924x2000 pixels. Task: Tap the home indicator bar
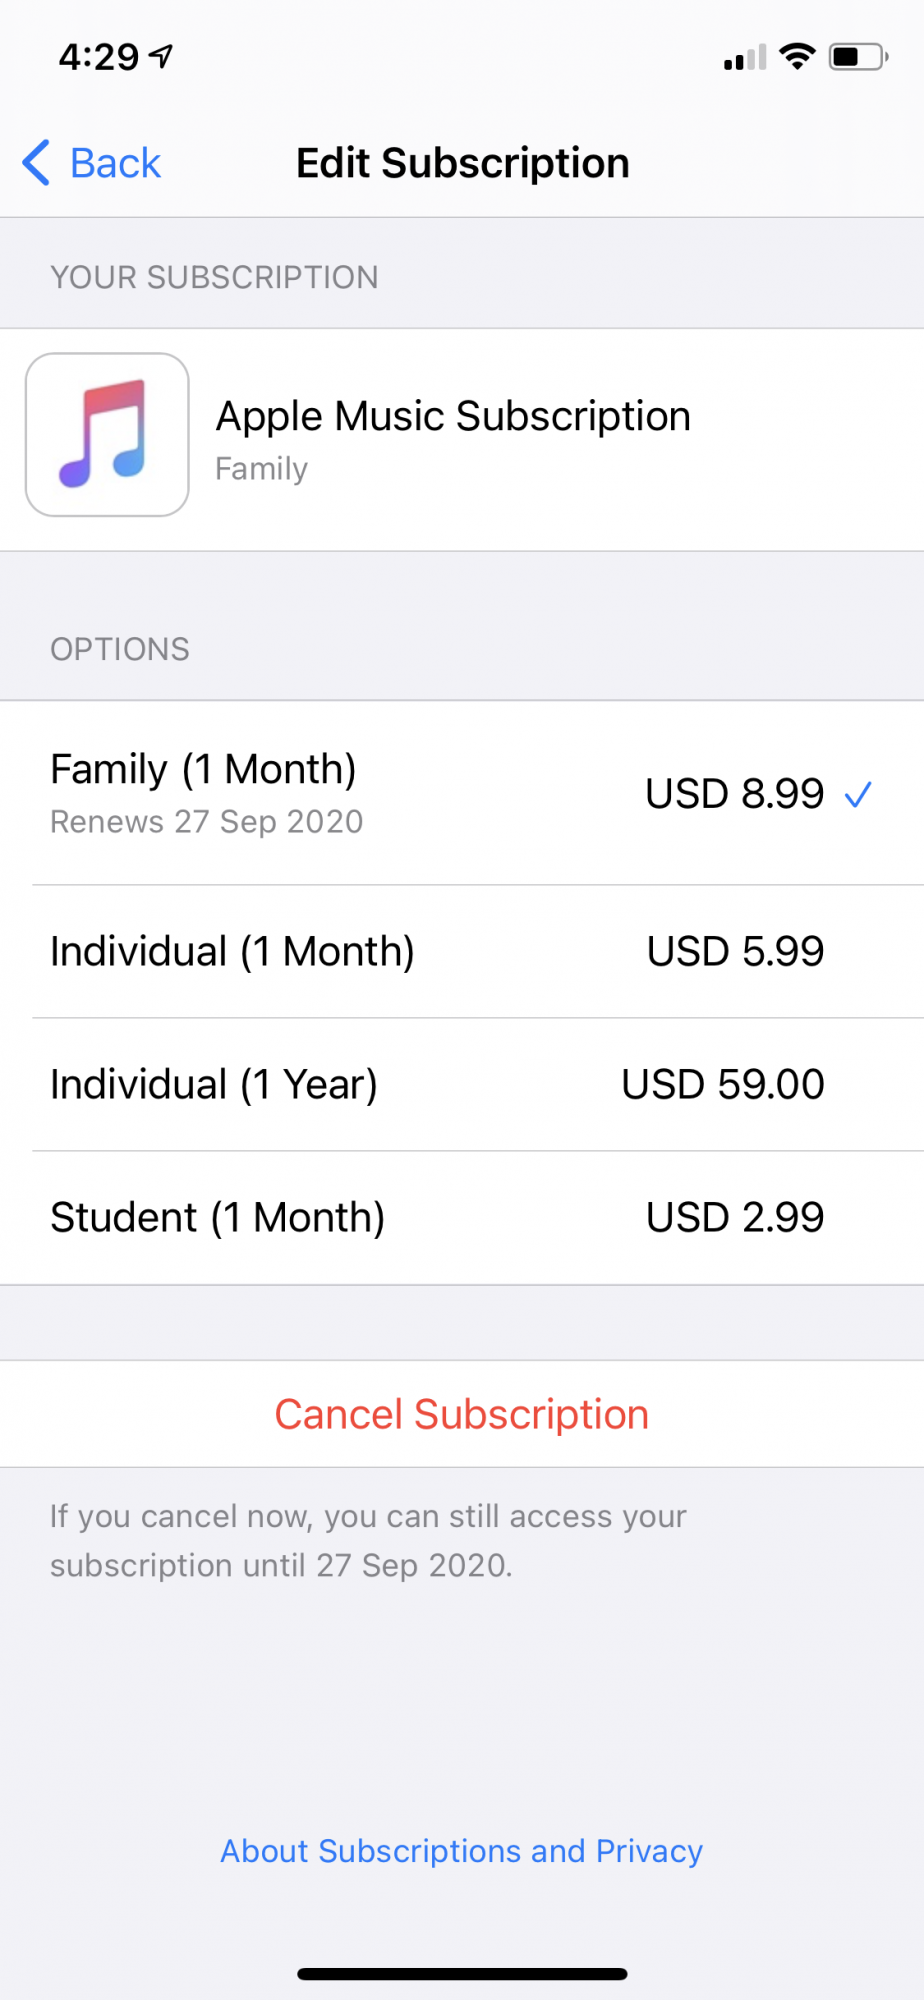[462, 1974]
